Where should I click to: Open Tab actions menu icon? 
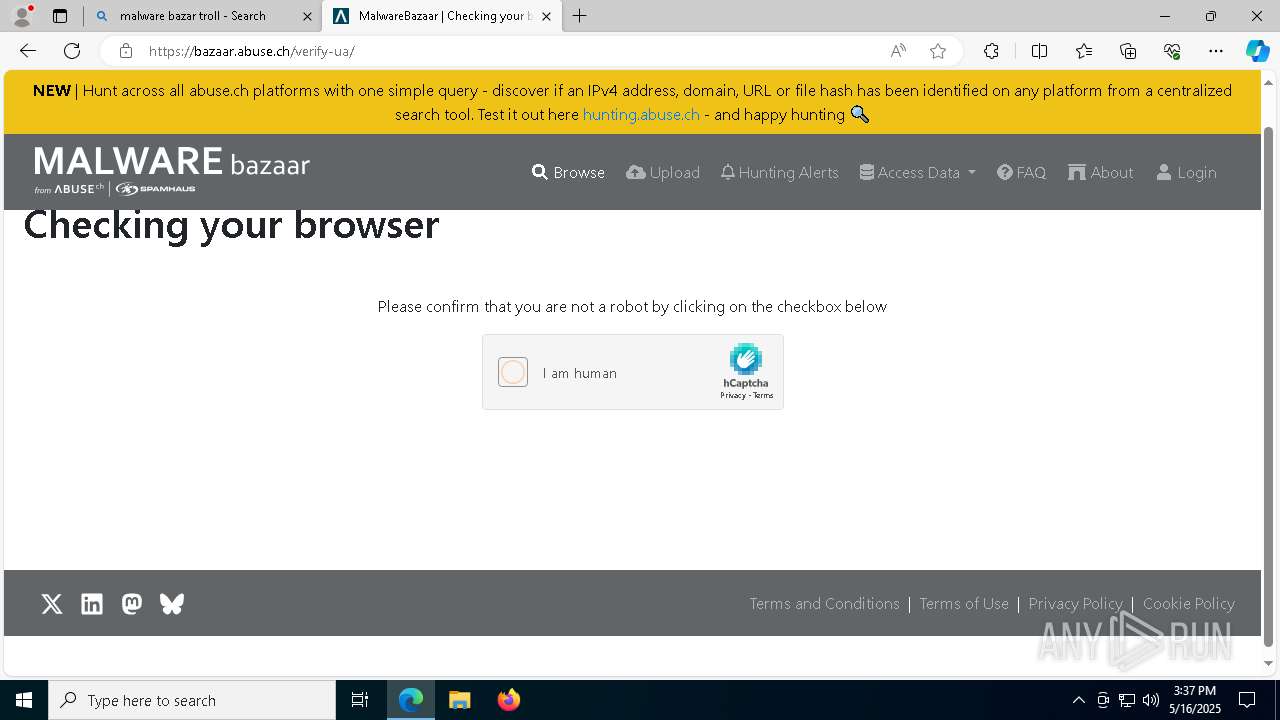[60, 16]
